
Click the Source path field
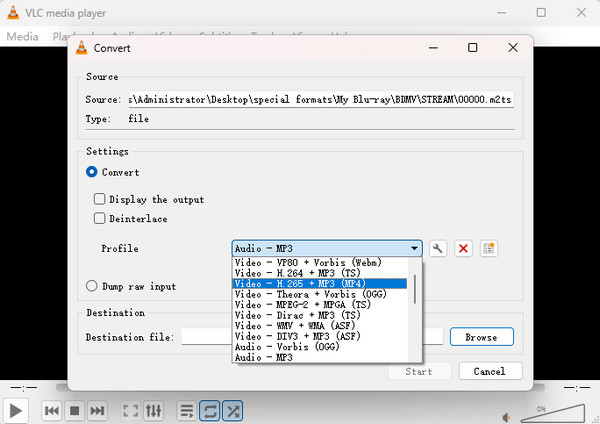321,99
